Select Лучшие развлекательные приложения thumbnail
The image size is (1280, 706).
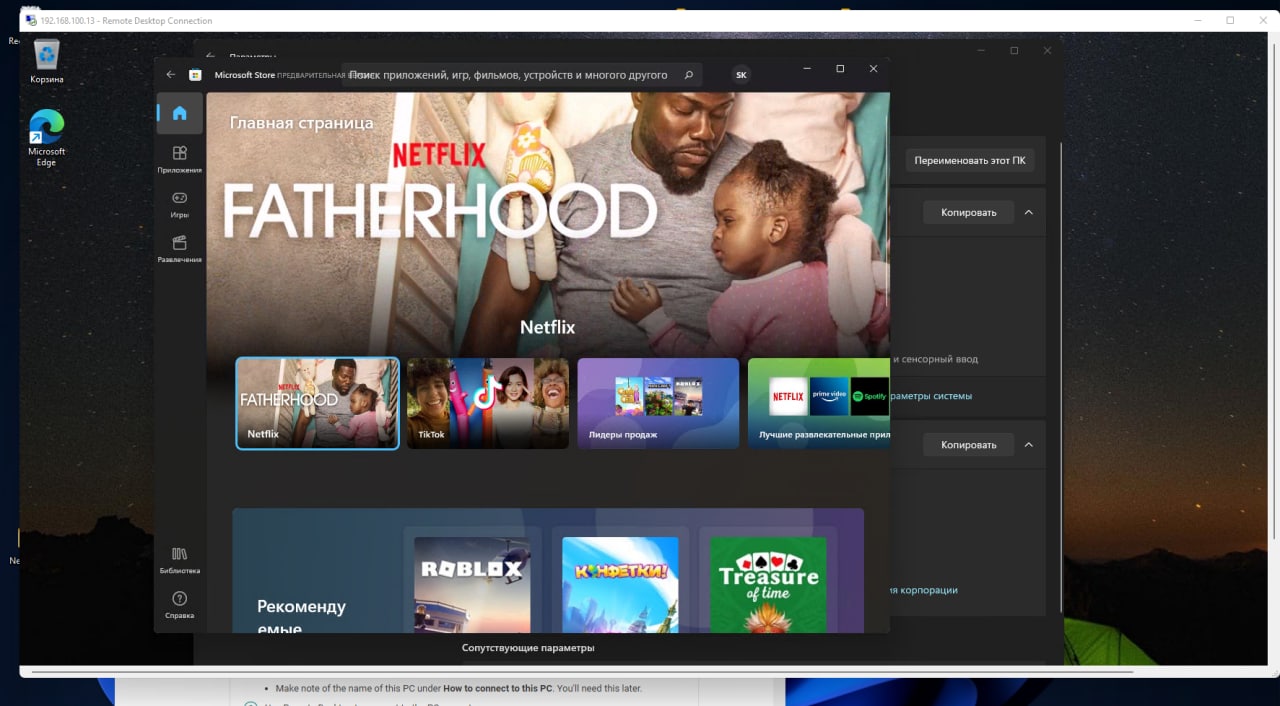pos(819,404)
